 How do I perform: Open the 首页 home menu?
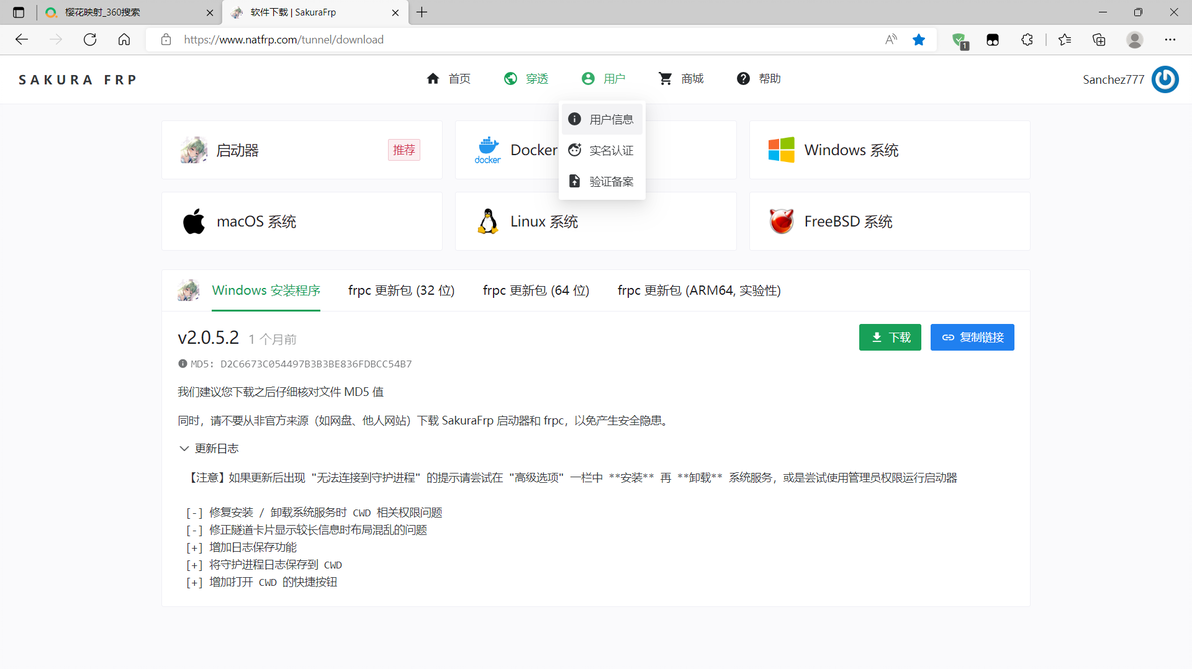pos(449,79)
